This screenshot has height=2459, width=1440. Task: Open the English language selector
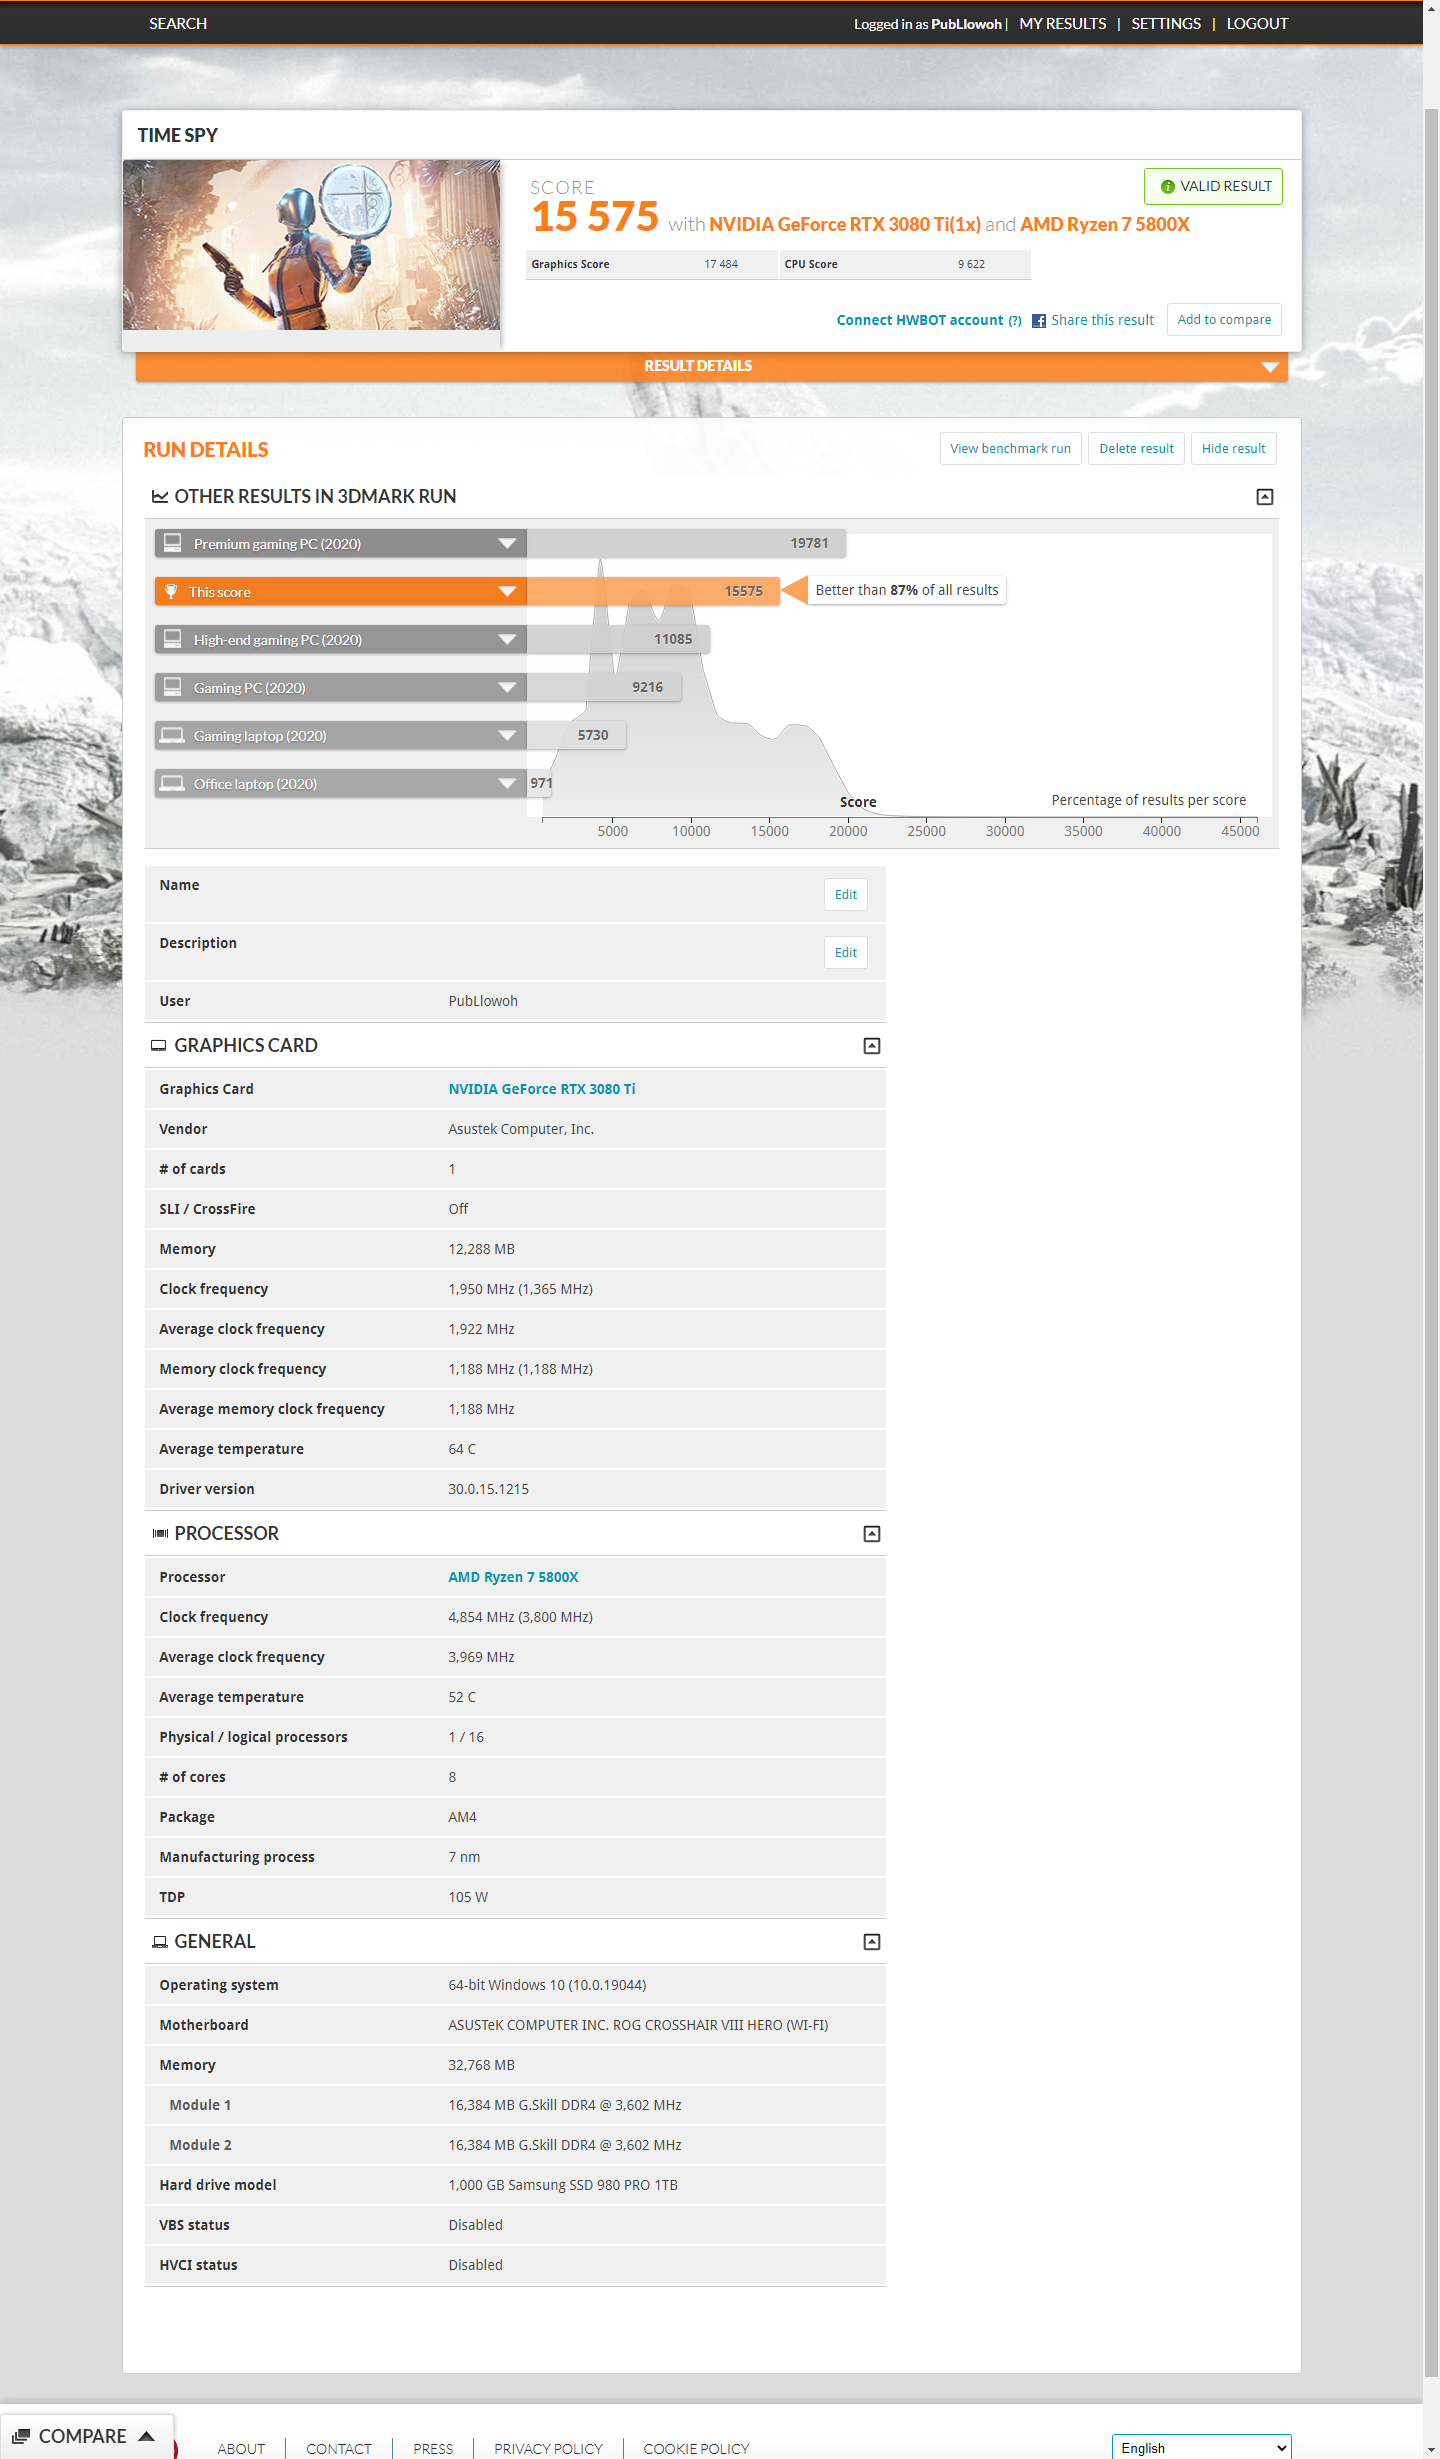point(1202,2447)
